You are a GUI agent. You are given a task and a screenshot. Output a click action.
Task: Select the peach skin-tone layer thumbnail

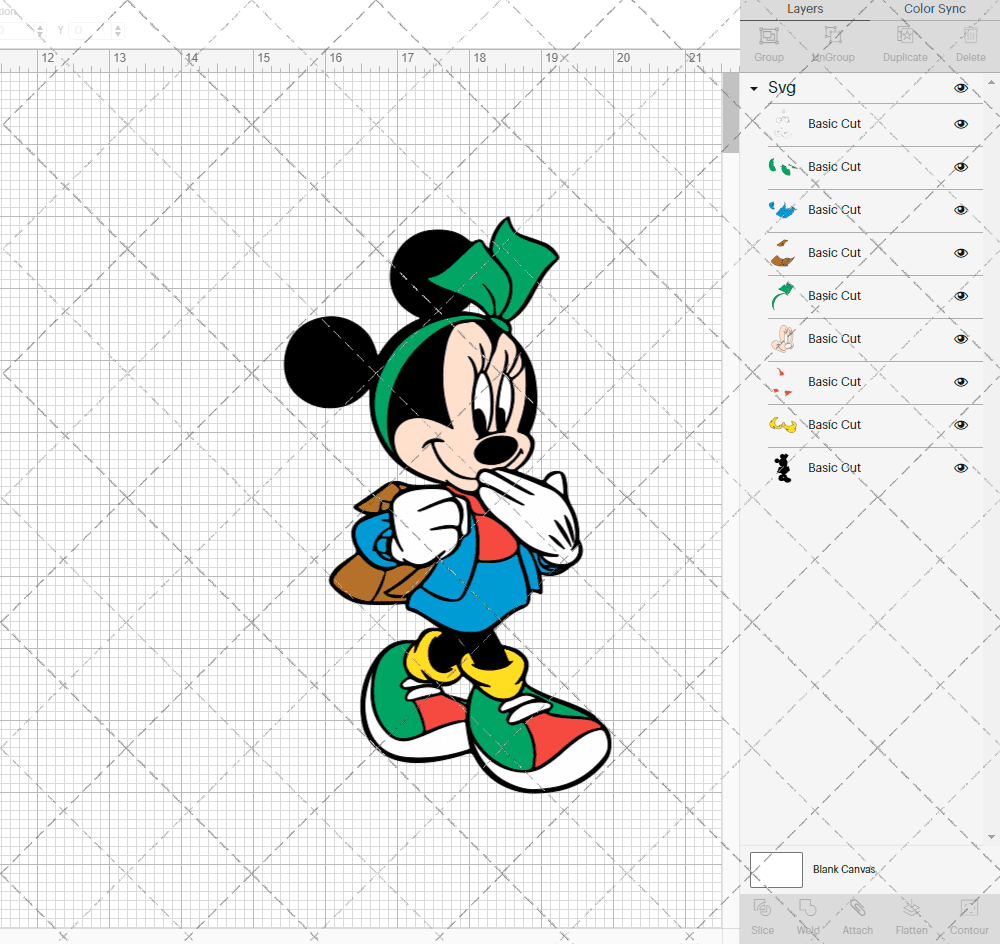(783, 339)
